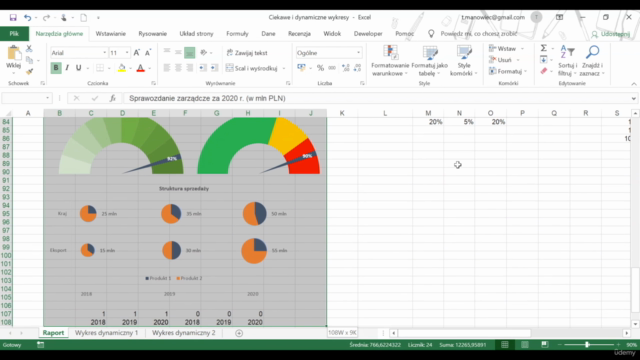Insert function with fx icon
The width and height of the screenshot is (640, 360).
tap(113, 98)
